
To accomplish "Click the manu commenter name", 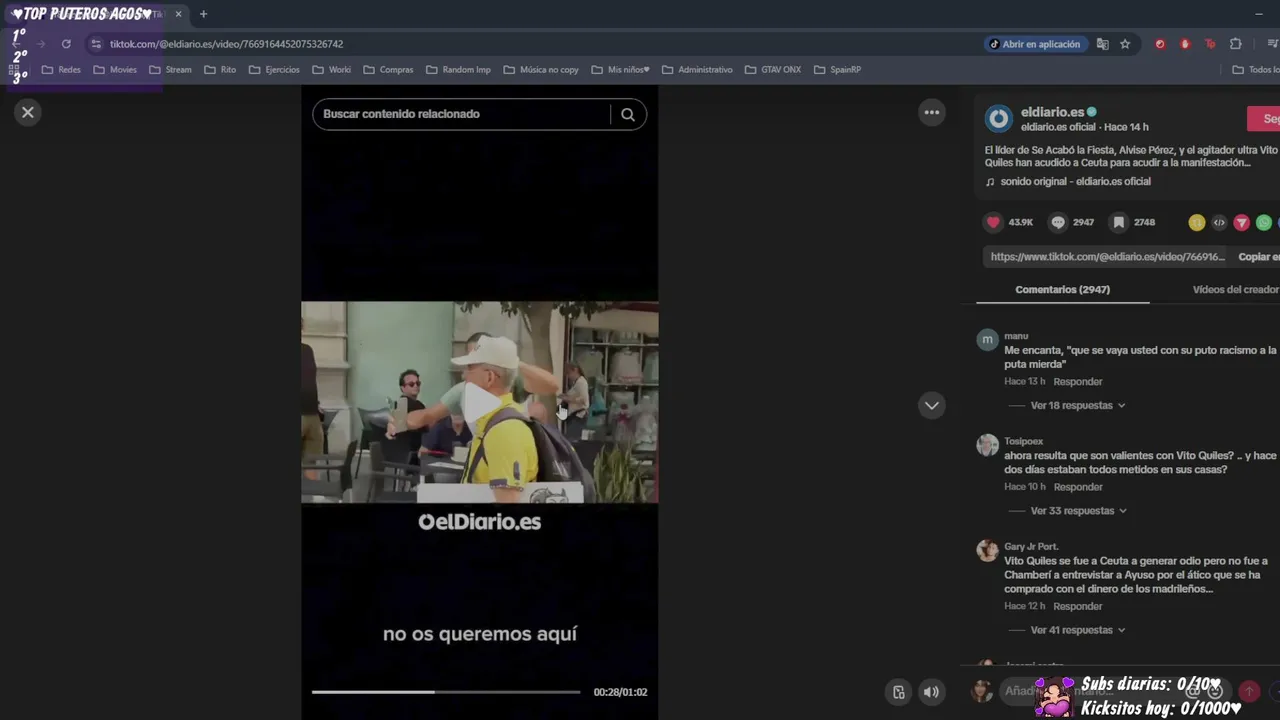I will pos(1016,336).
